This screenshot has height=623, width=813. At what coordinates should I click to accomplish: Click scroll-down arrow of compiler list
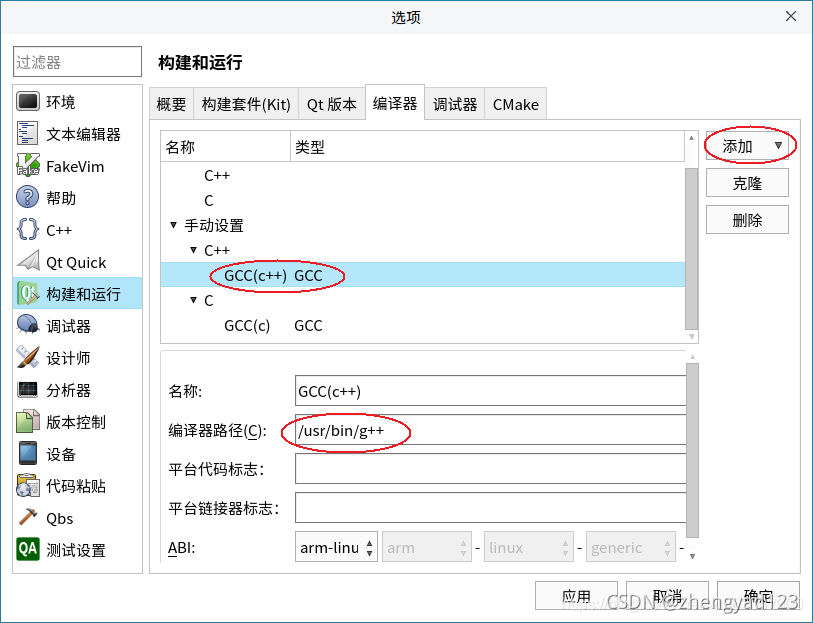pos(691,336)
